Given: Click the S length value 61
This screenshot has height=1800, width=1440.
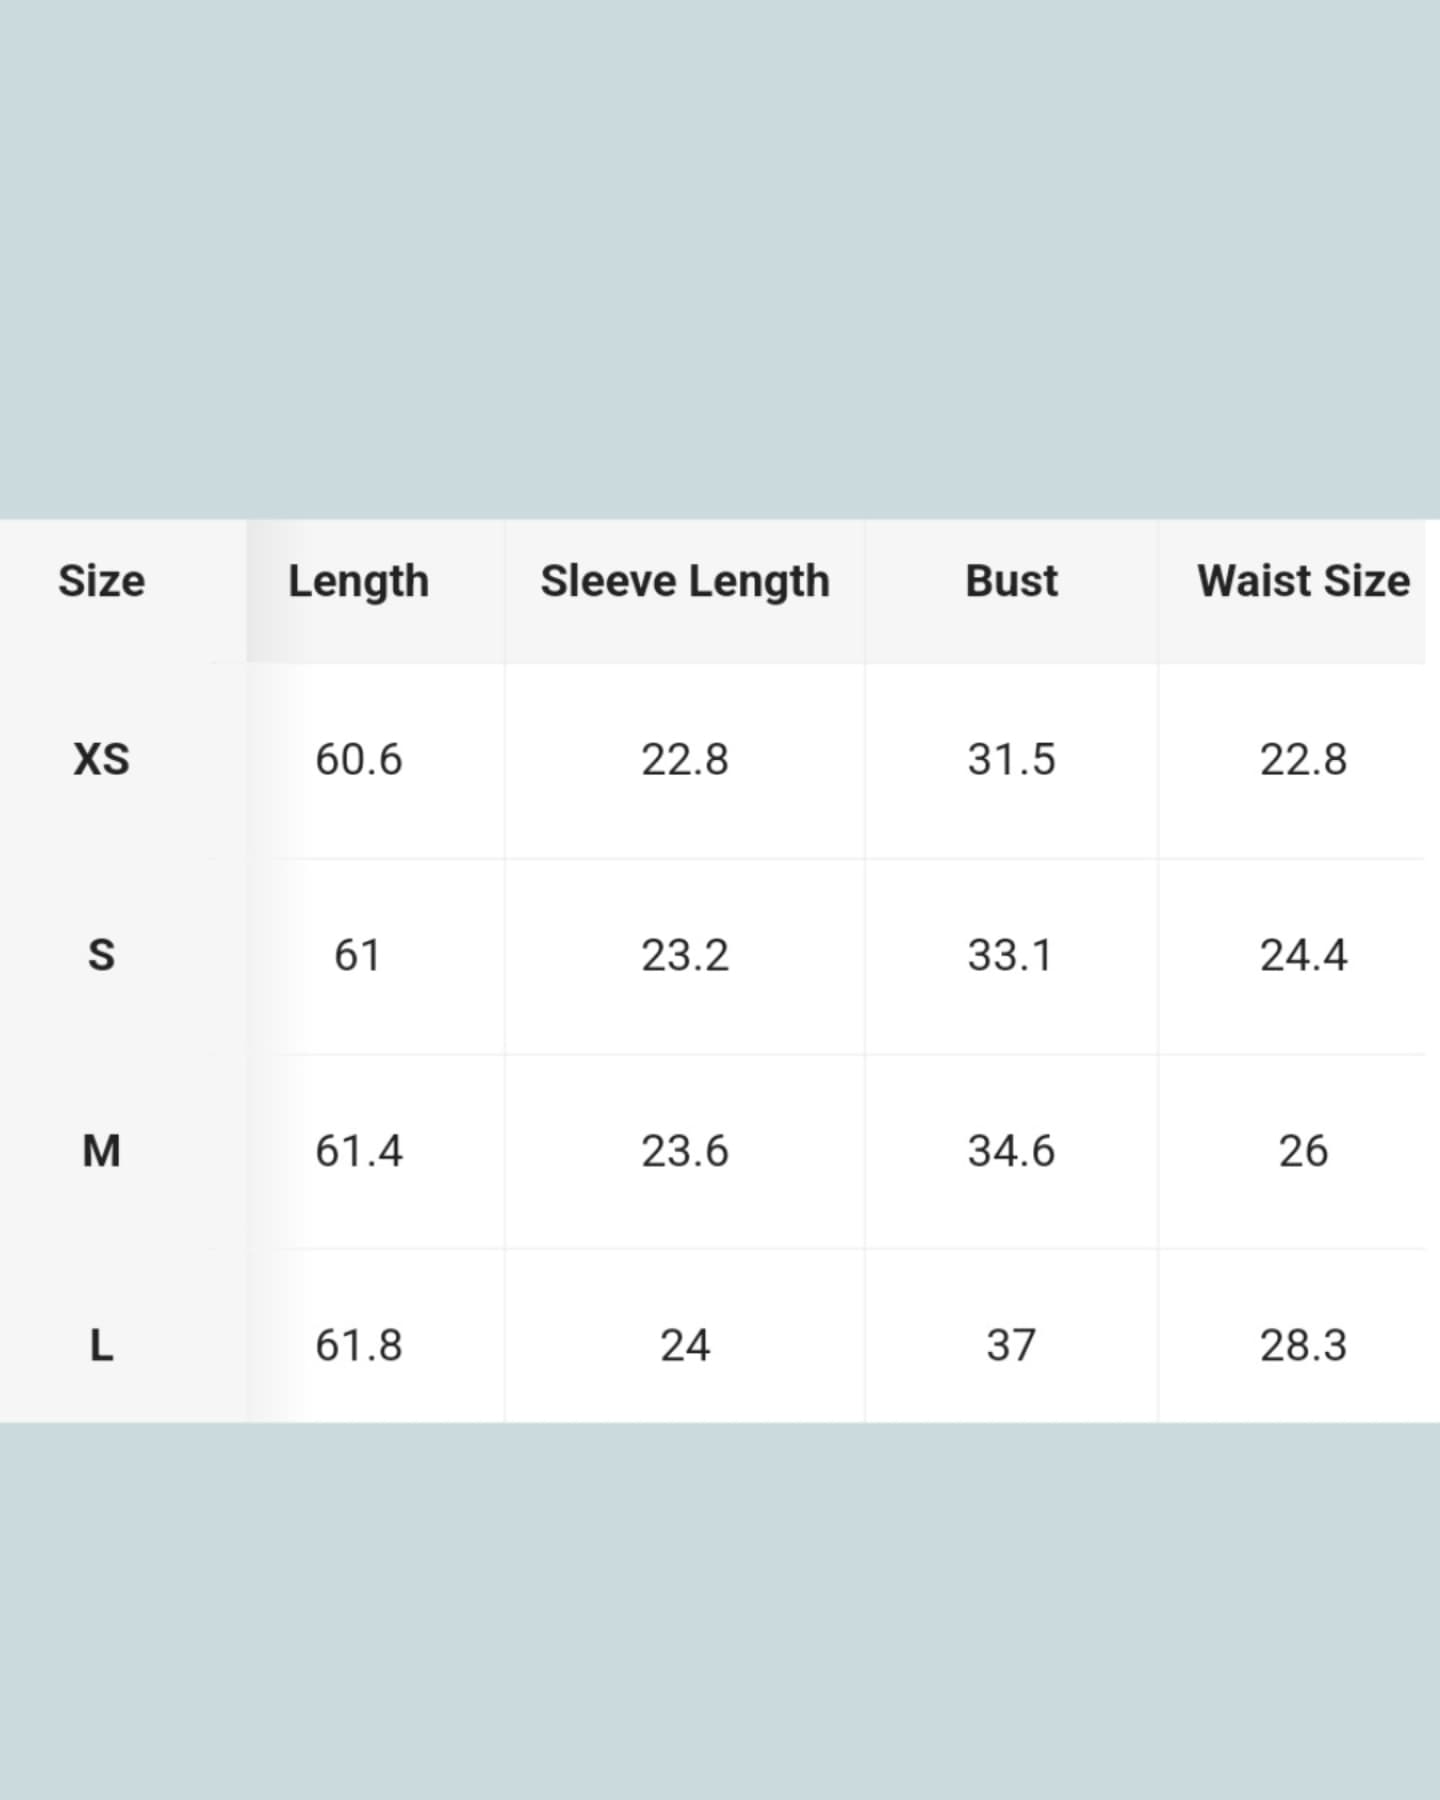Looking at the screenshot, I should (x=357, y=955).
